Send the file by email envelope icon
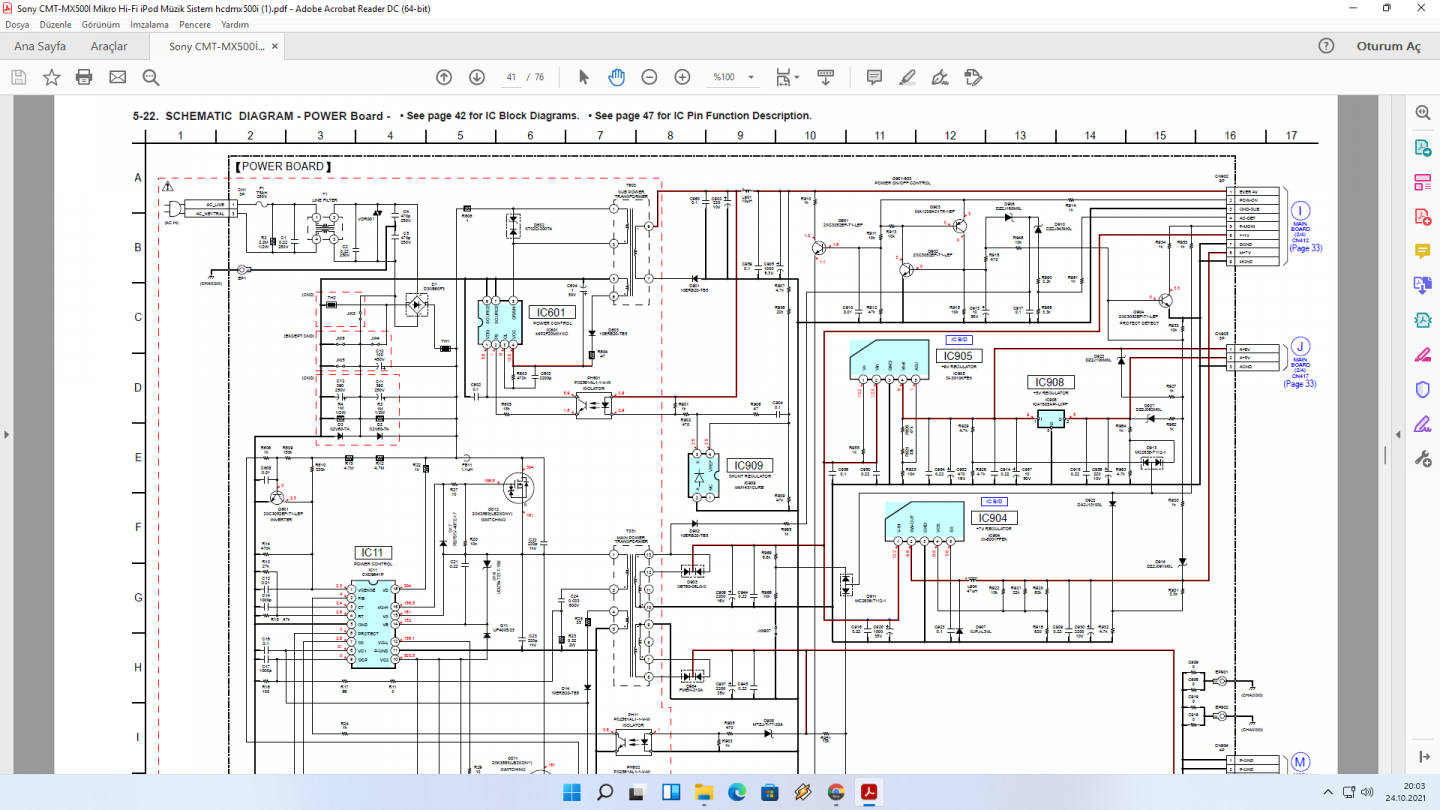 (118, 77)
